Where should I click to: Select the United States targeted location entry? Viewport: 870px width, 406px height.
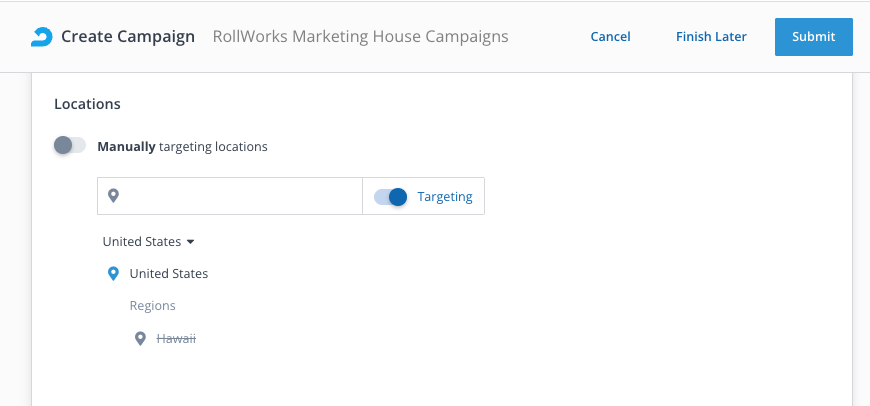pyautogui.click(x=169, y=273)
